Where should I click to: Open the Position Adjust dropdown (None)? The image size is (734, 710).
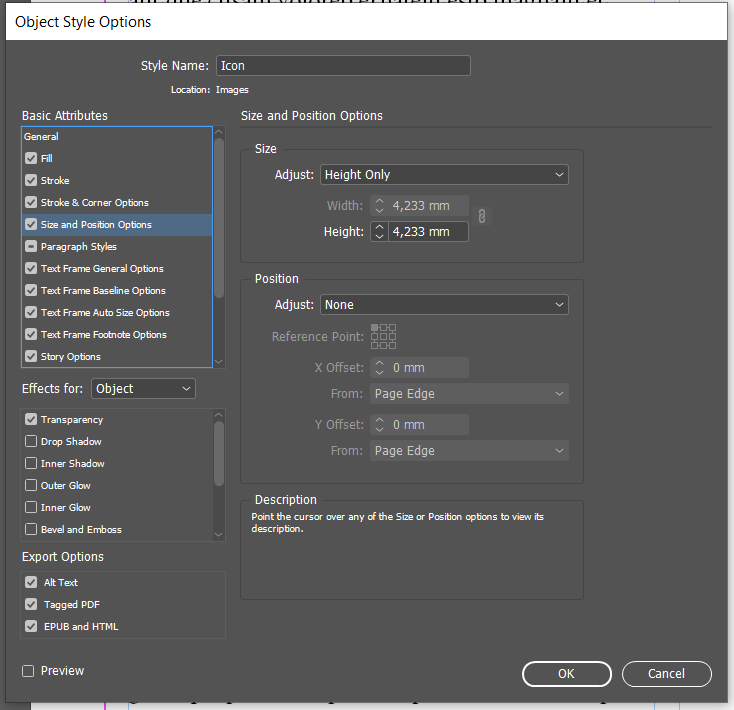pos(444,305)
